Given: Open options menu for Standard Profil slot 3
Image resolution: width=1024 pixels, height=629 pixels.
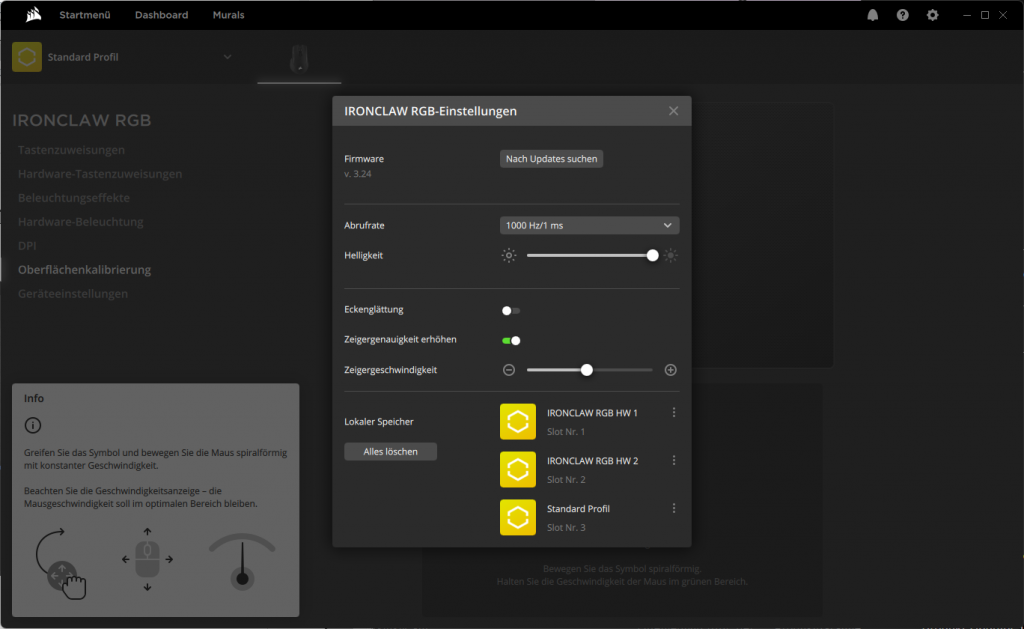Looking at the screenshot, I should [x=674, y=508].
